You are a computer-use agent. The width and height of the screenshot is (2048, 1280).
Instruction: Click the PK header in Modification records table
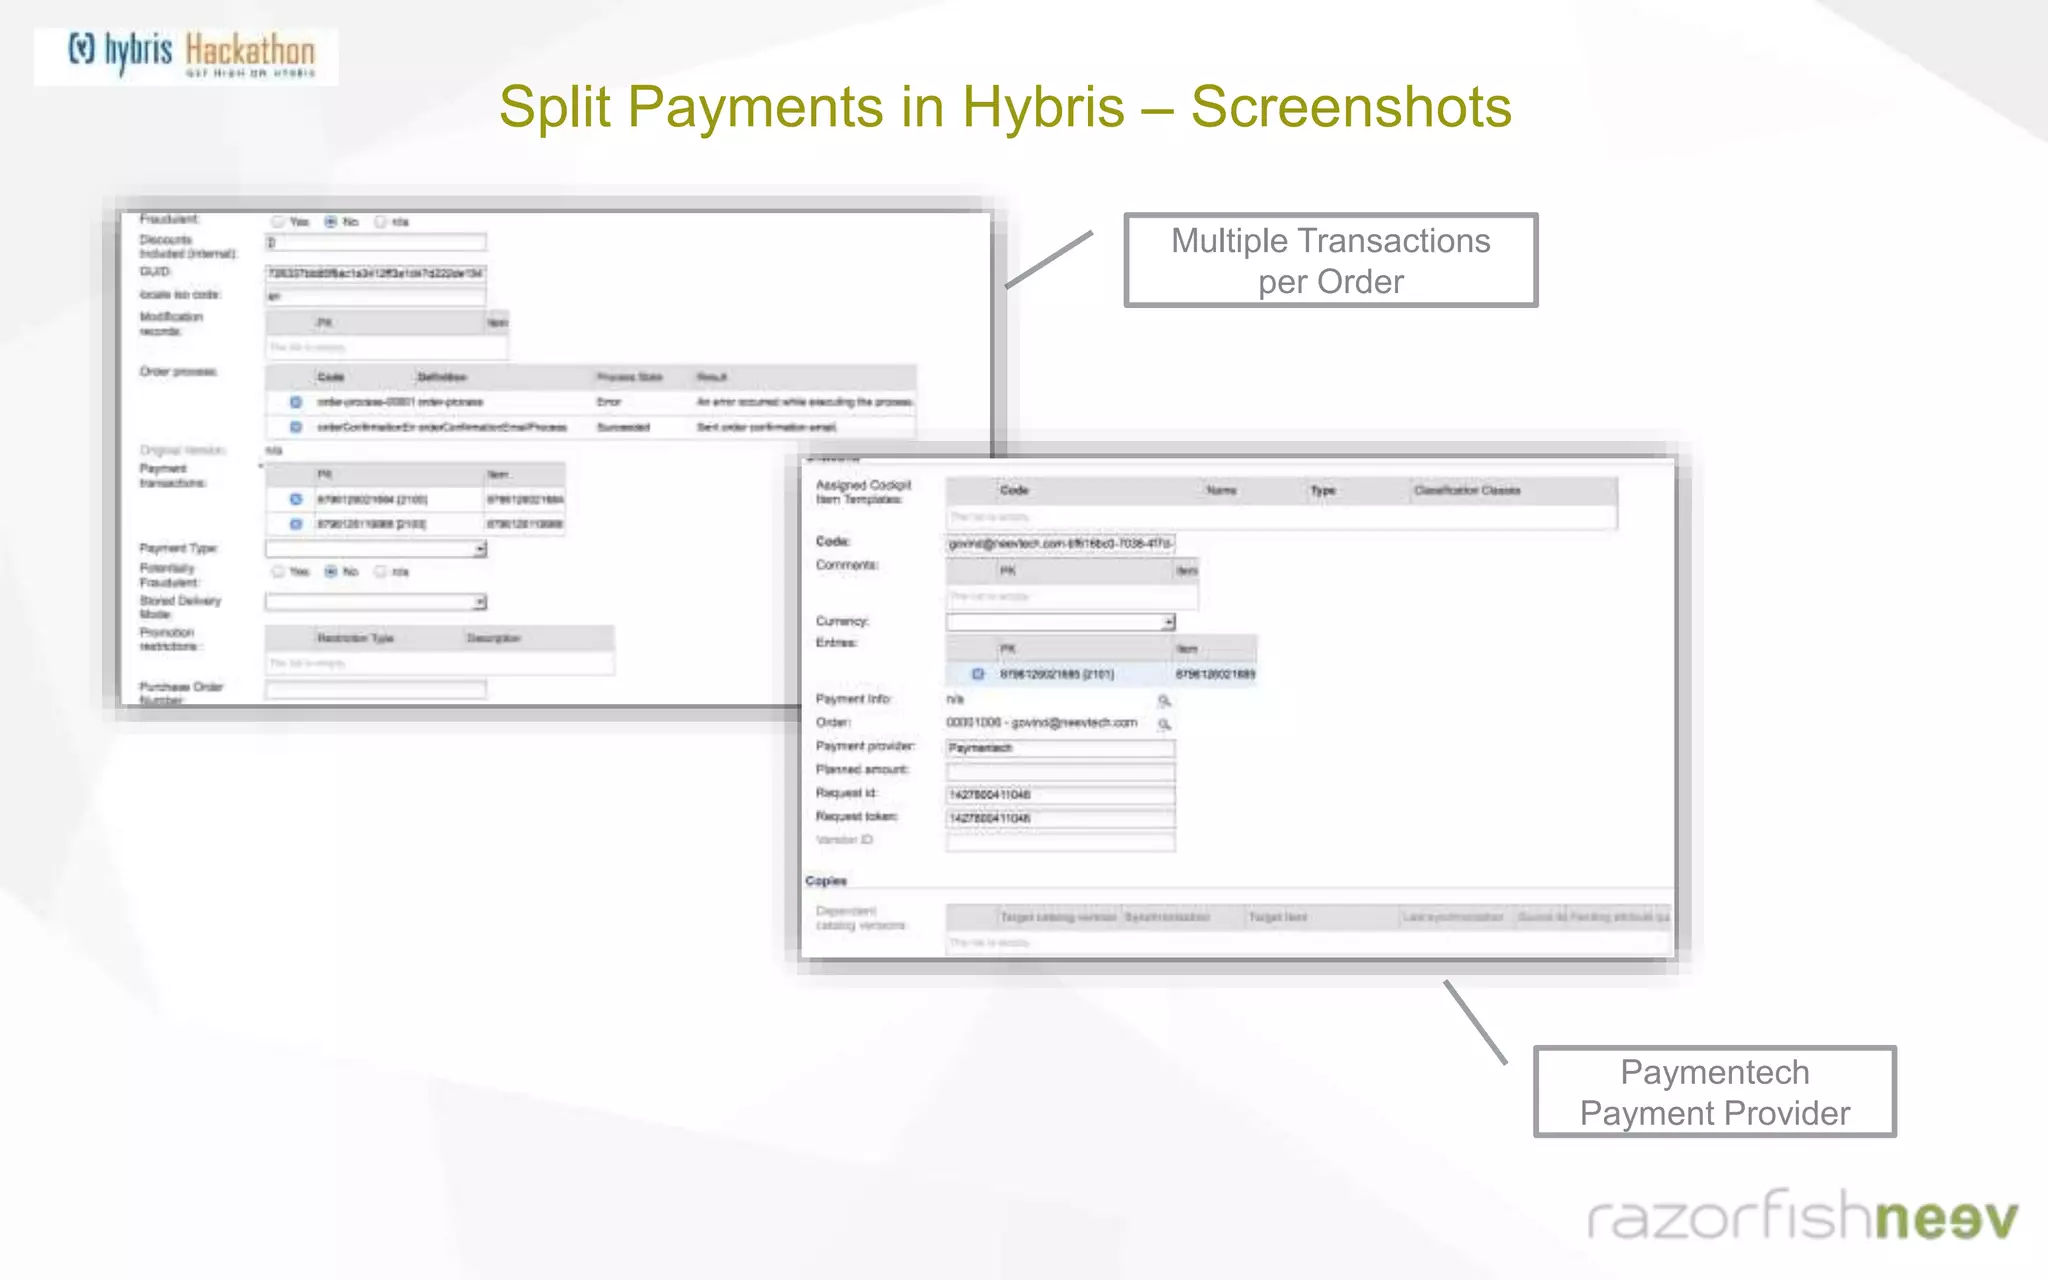tap(325, 322)
